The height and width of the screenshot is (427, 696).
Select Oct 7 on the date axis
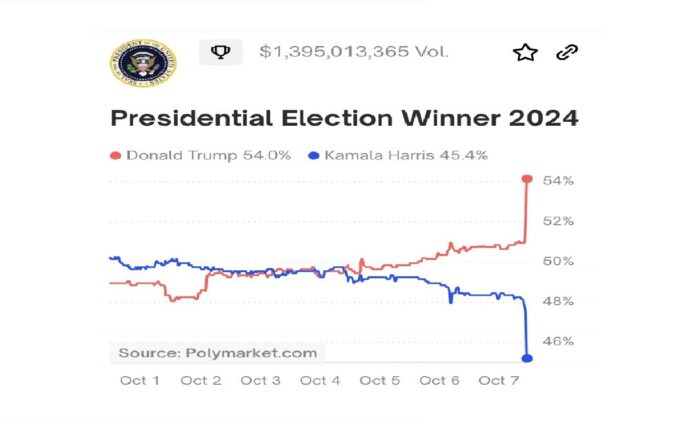[499, 380]
